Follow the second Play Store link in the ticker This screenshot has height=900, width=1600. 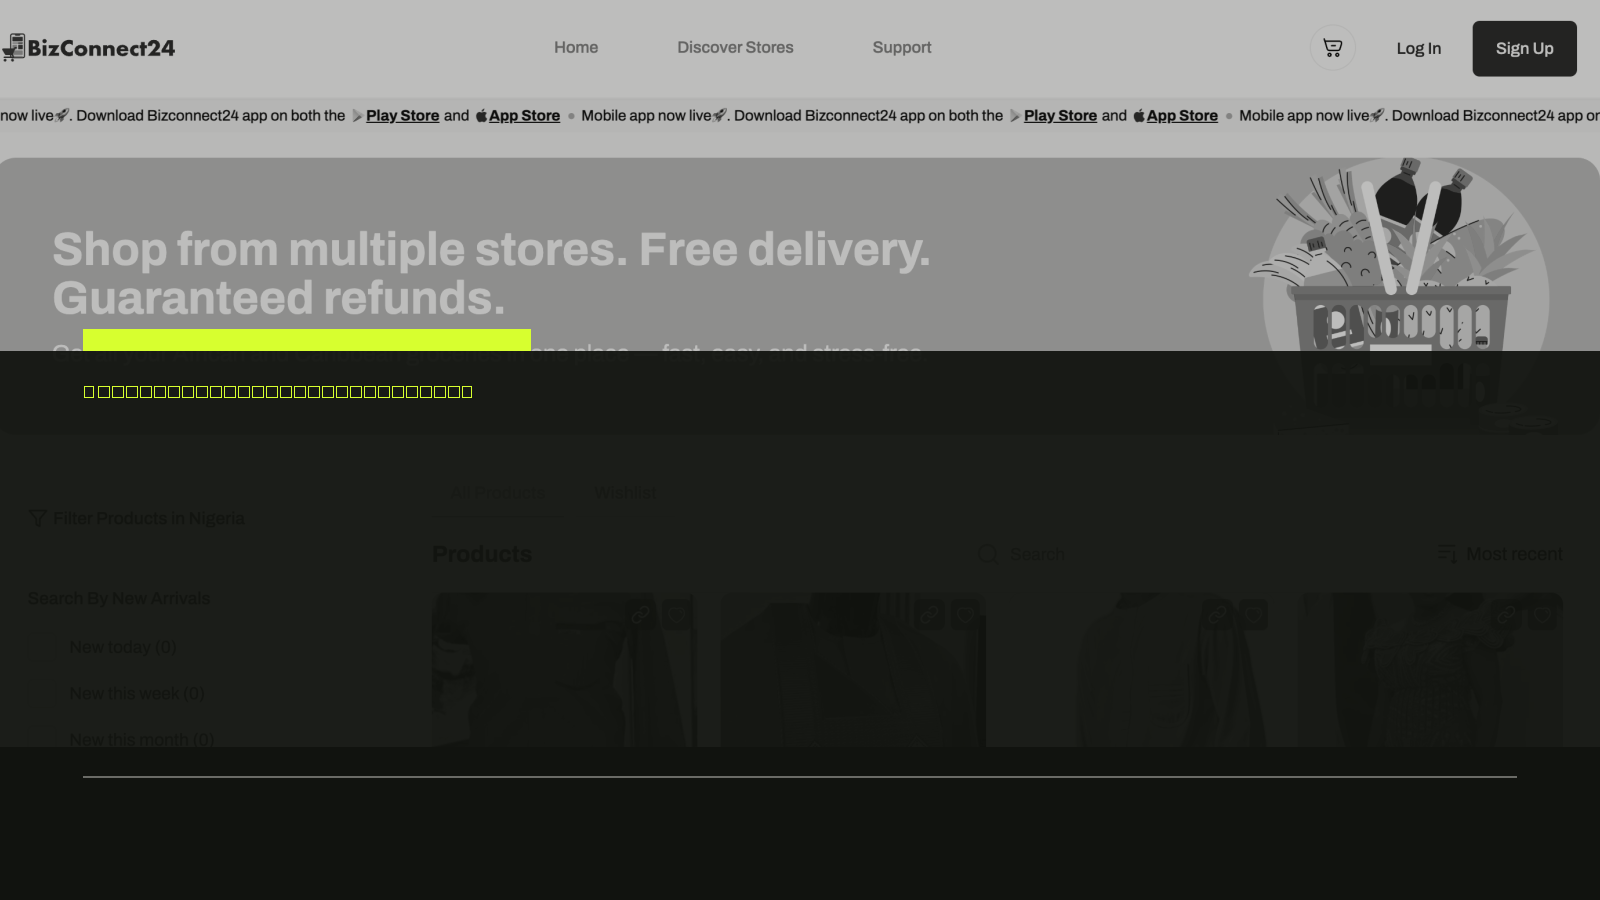(1061, 116)
